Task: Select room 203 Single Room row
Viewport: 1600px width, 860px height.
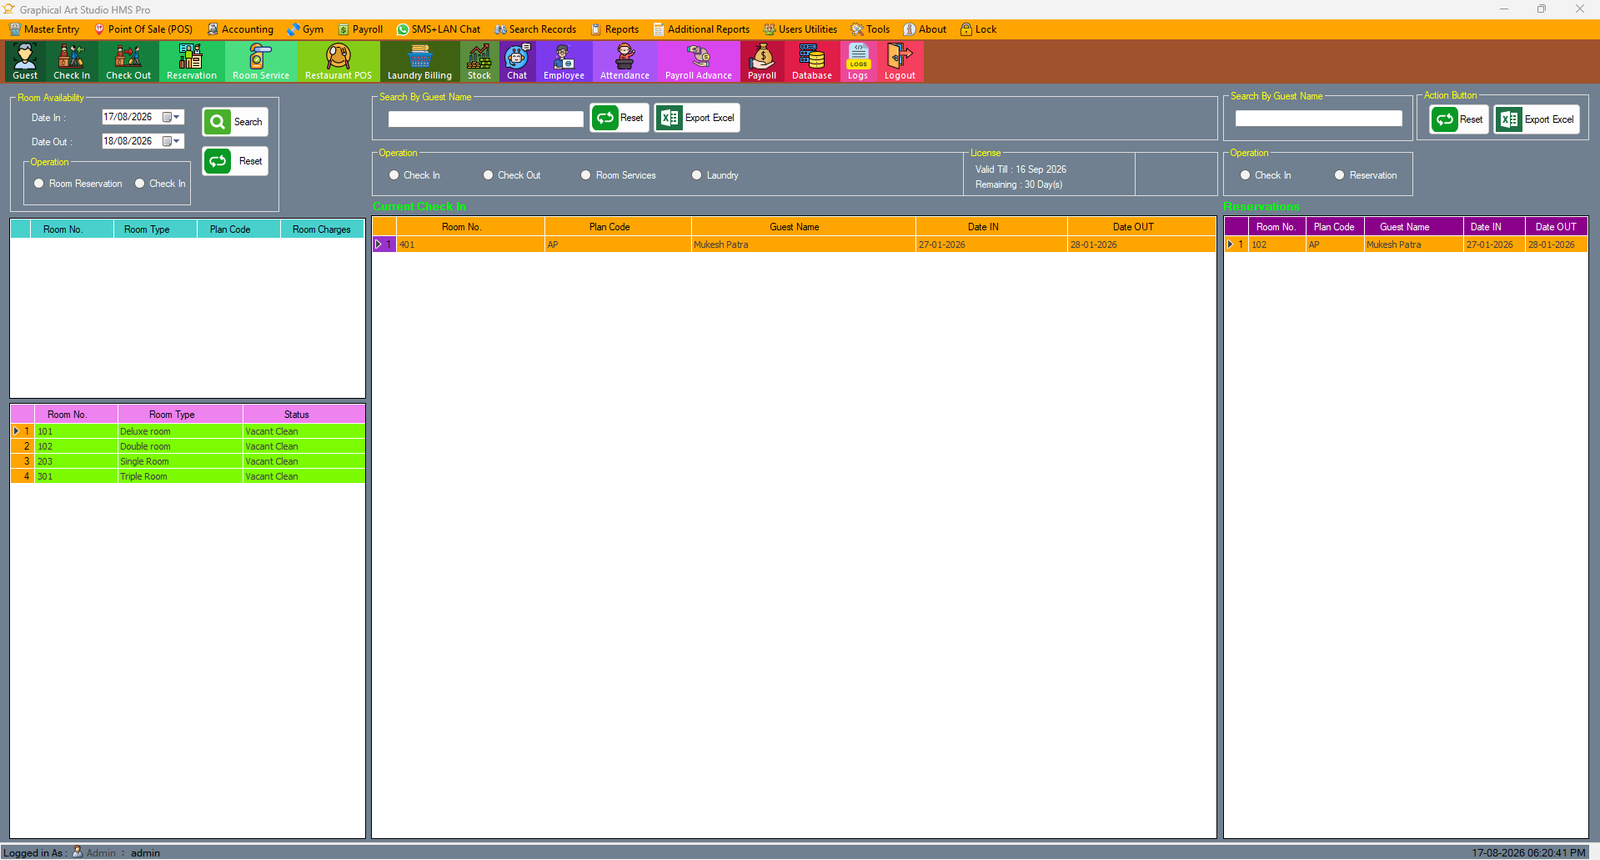Action: click(x=188, y=461)
